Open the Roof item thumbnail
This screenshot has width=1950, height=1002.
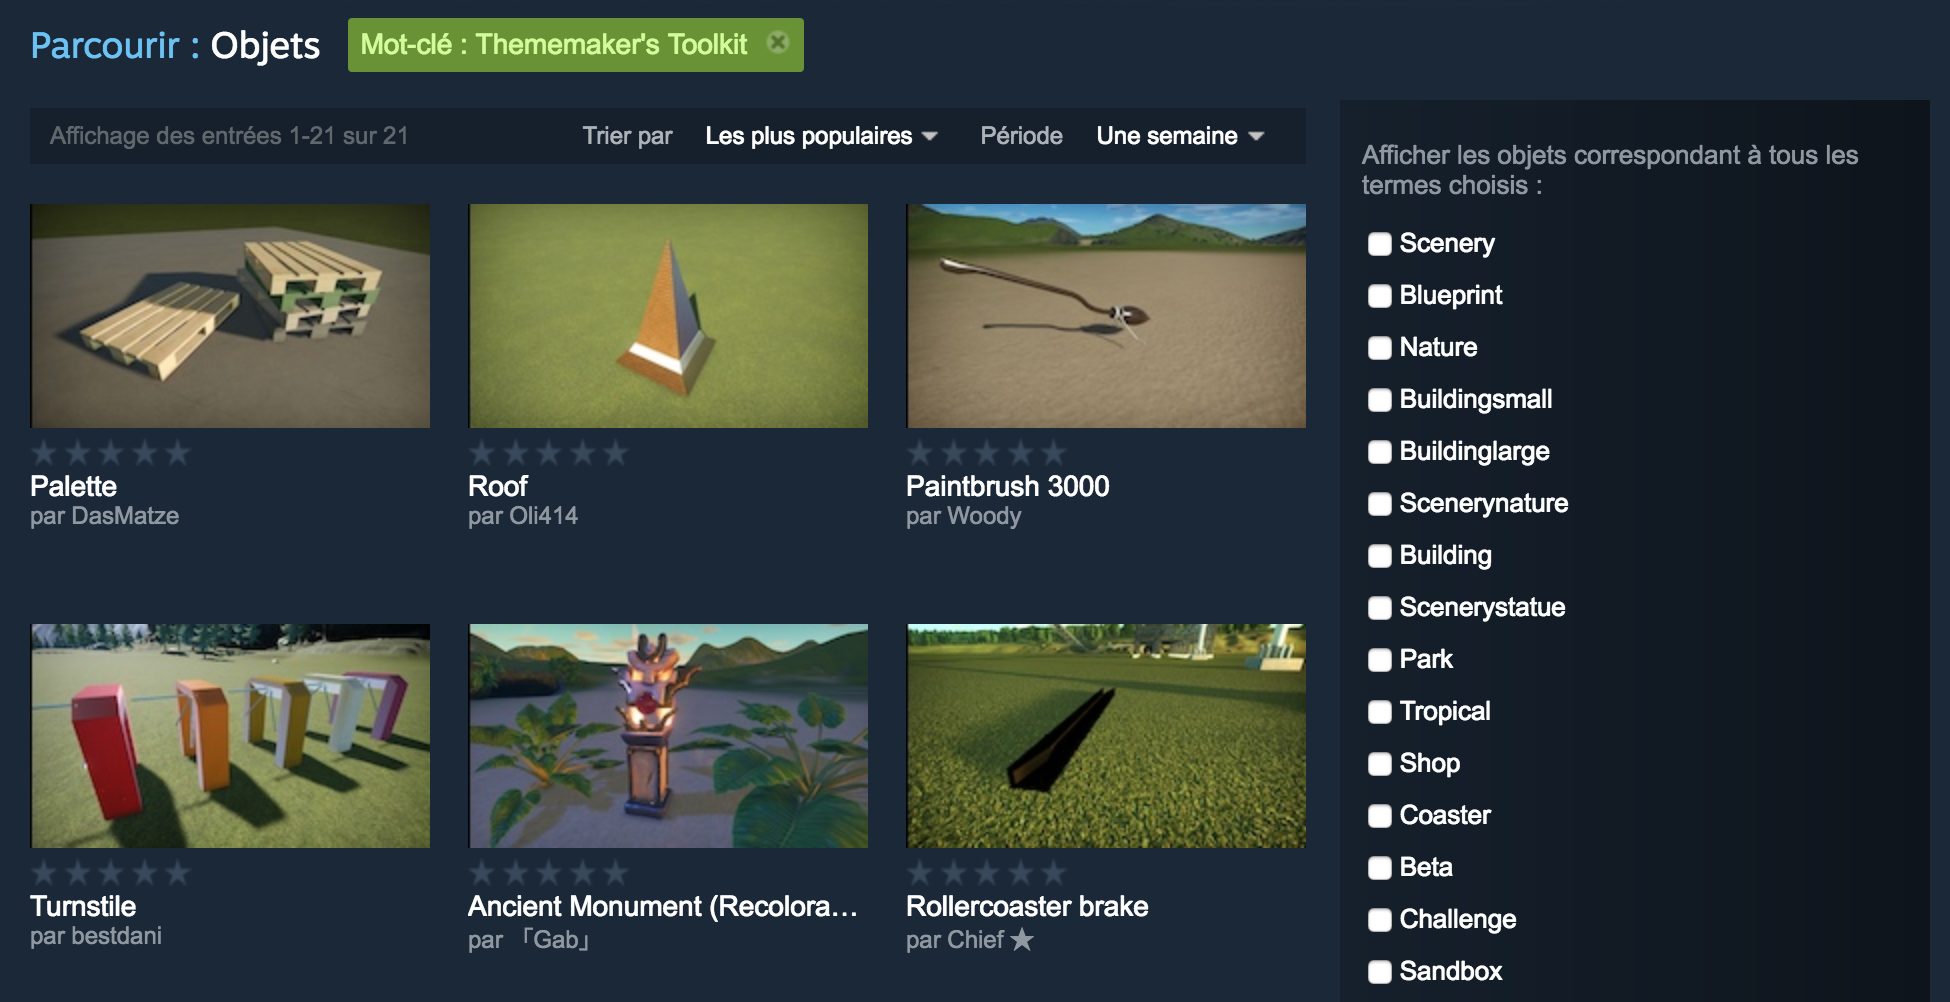668,316
